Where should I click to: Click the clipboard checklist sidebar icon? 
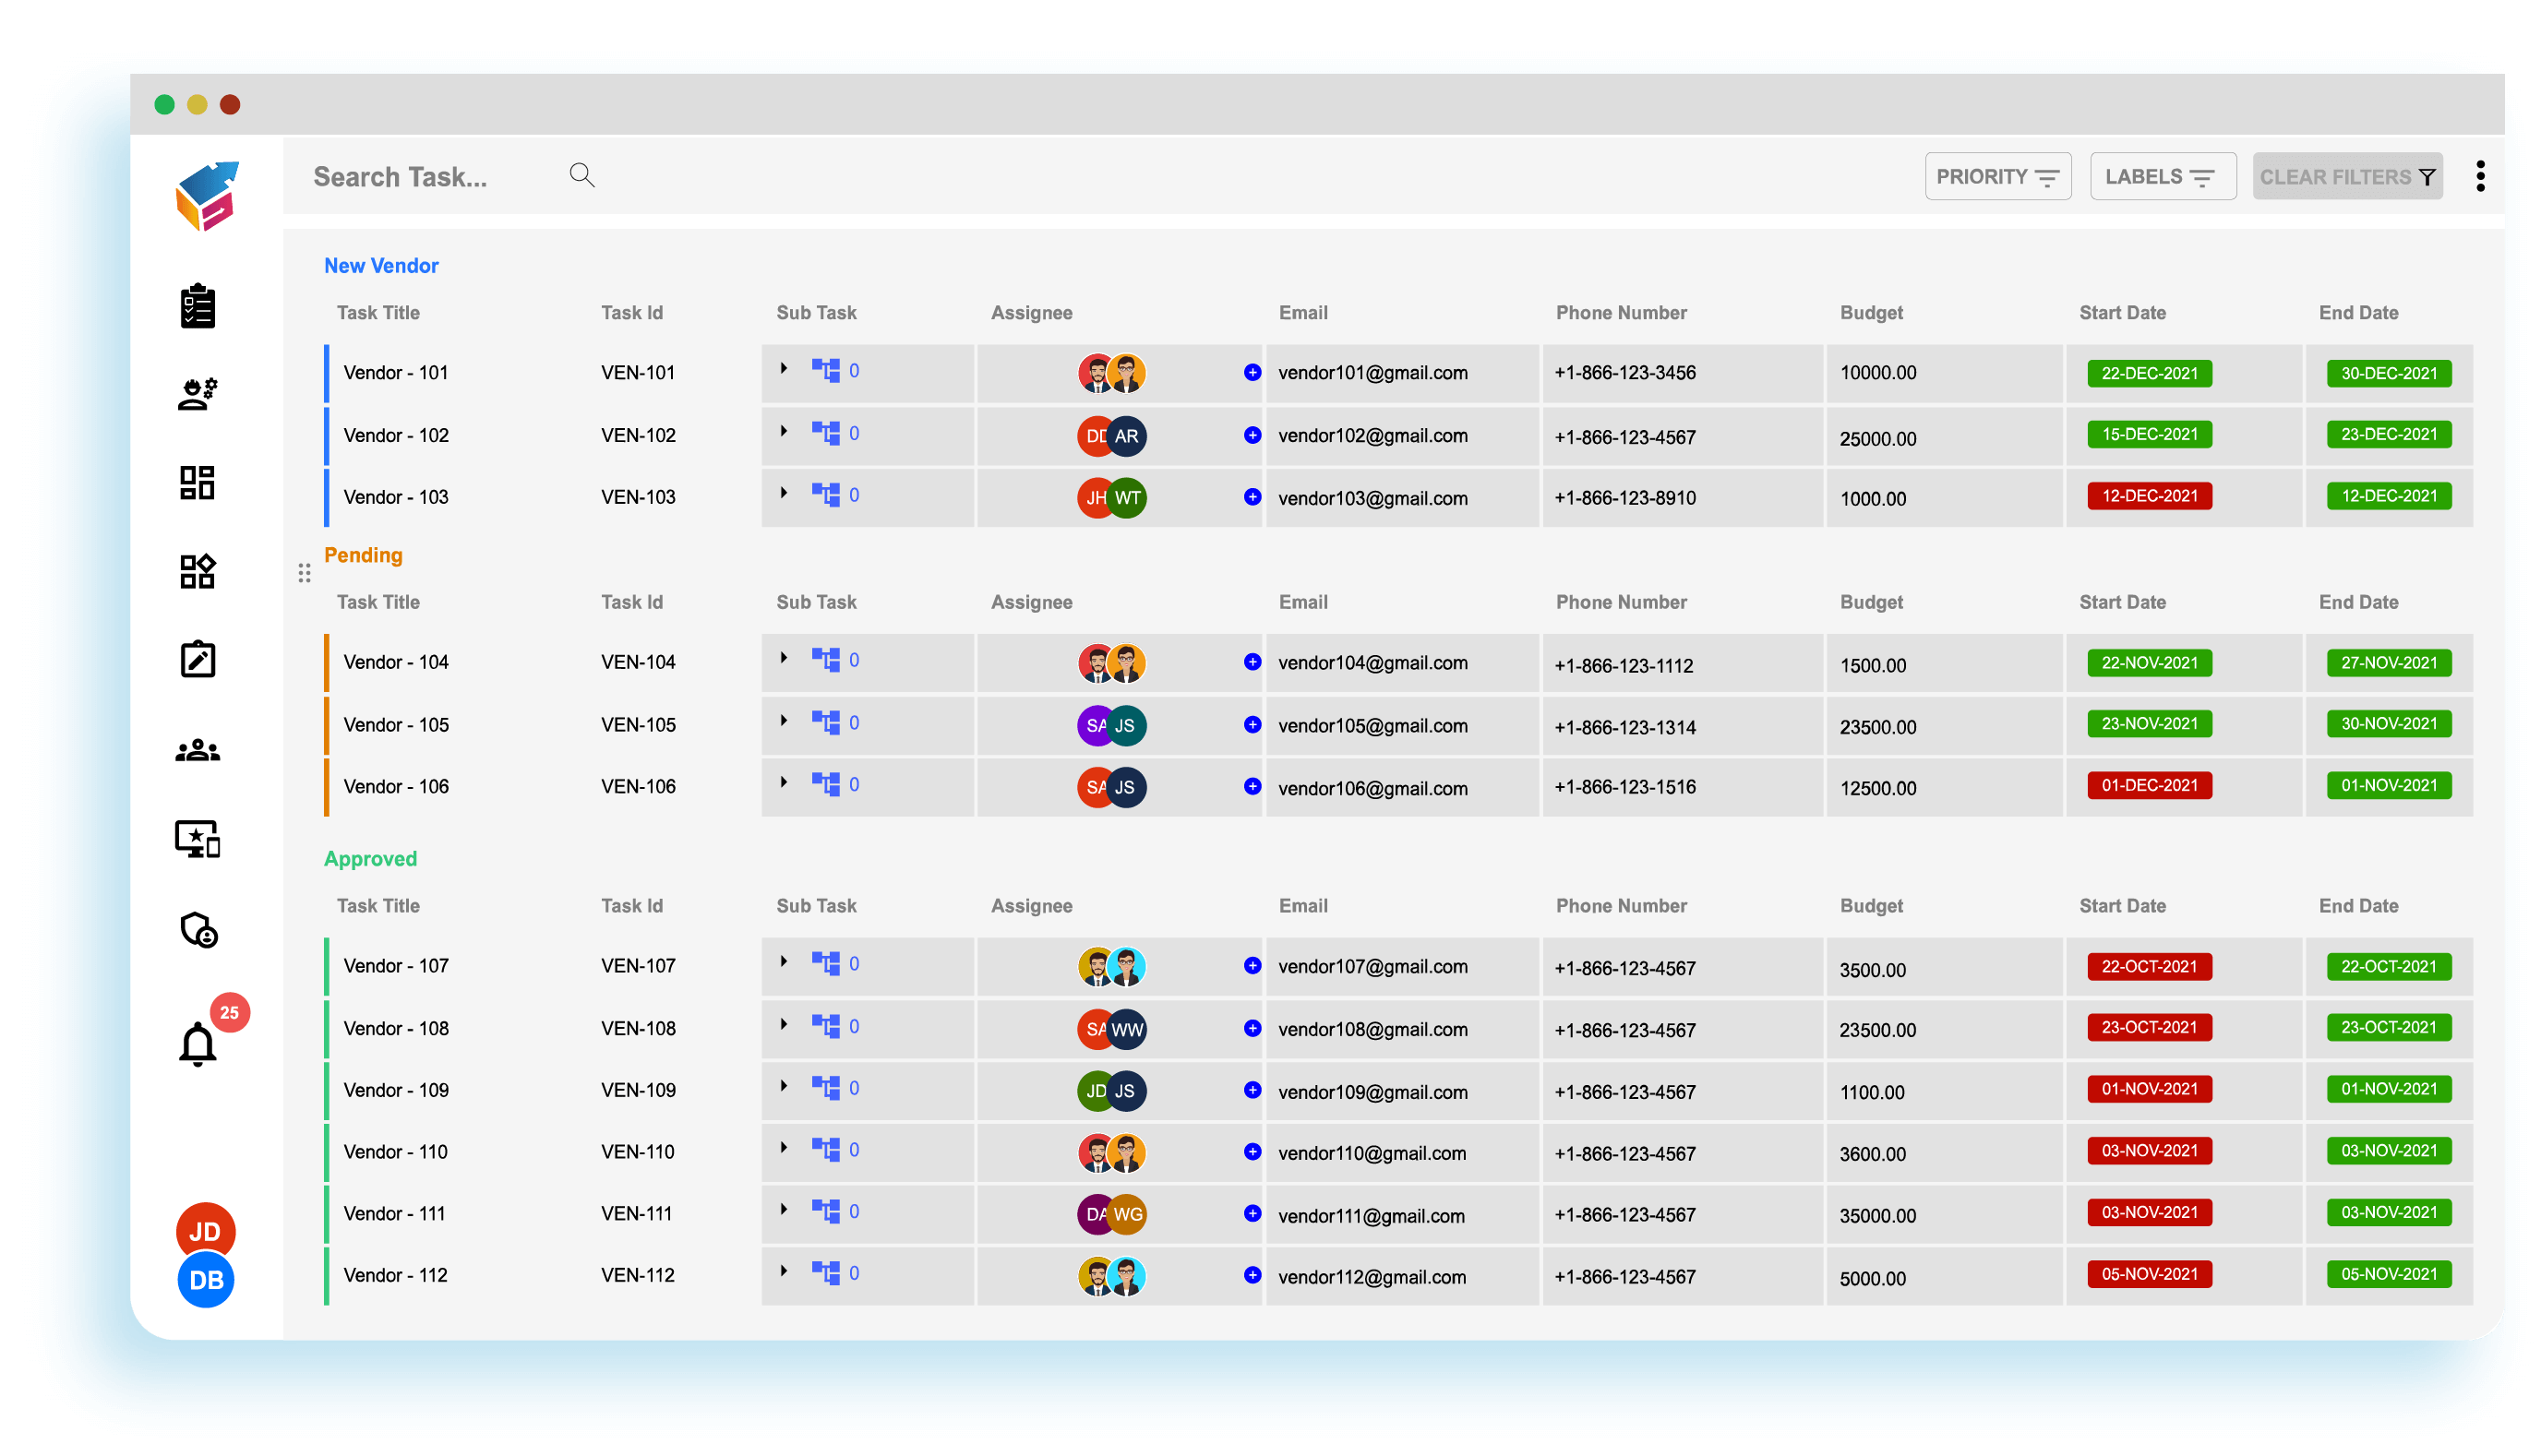pyautogui.click(x=197, y=306)
